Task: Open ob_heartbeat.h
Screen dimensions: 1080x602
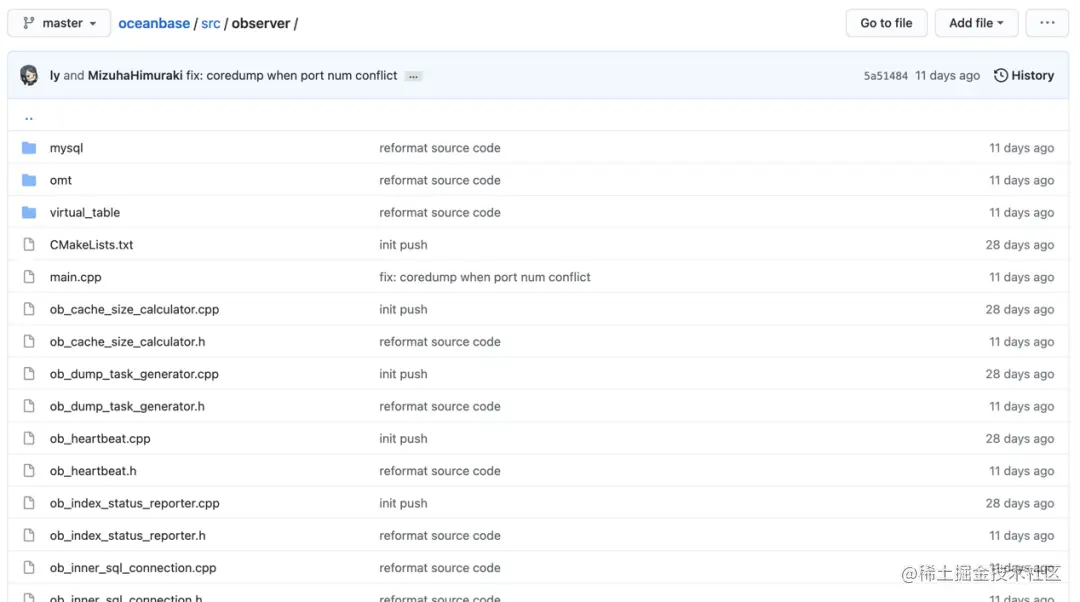Action: 93,471
